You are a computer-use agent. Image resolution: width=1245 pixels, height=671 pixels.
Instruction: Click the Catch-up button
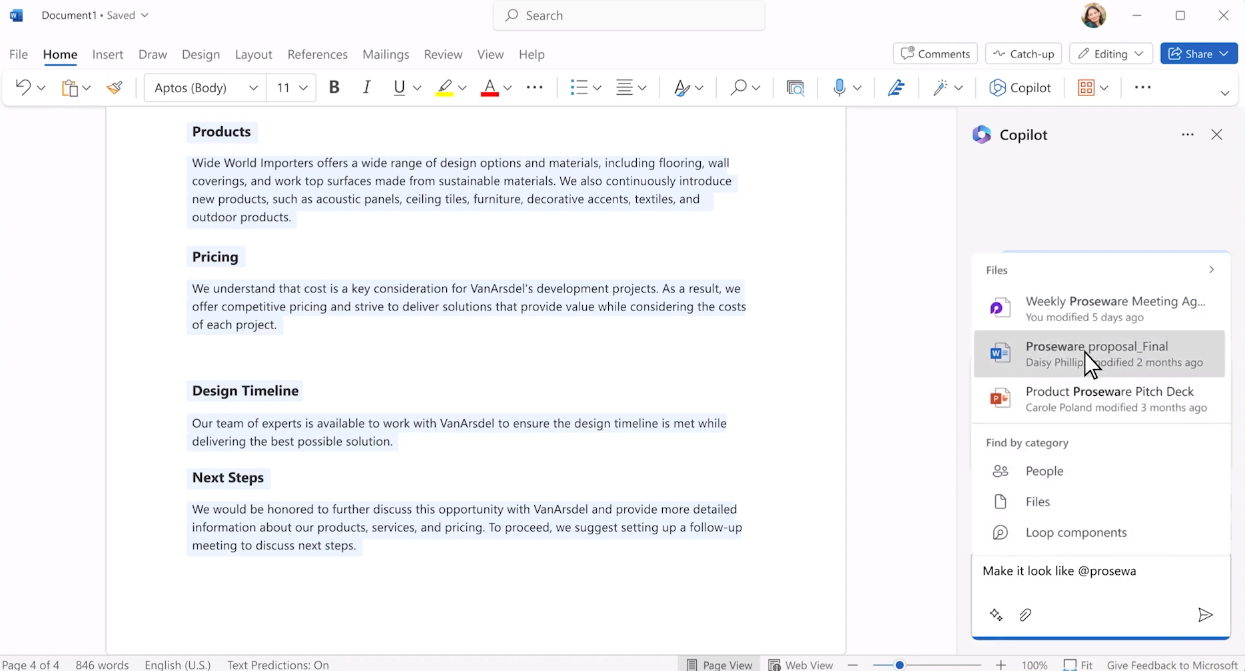(x=1023, y=54)
